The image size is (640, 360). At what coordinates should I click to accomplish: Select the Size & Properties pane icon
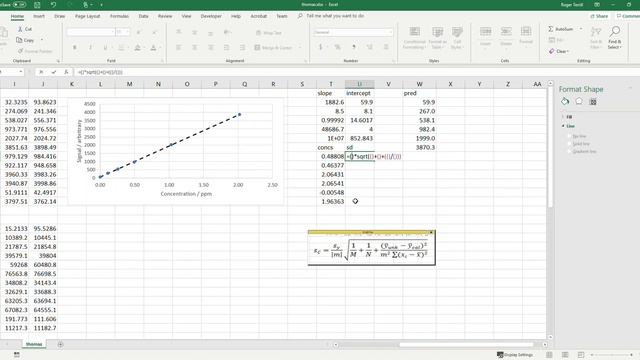pos(593,101)
